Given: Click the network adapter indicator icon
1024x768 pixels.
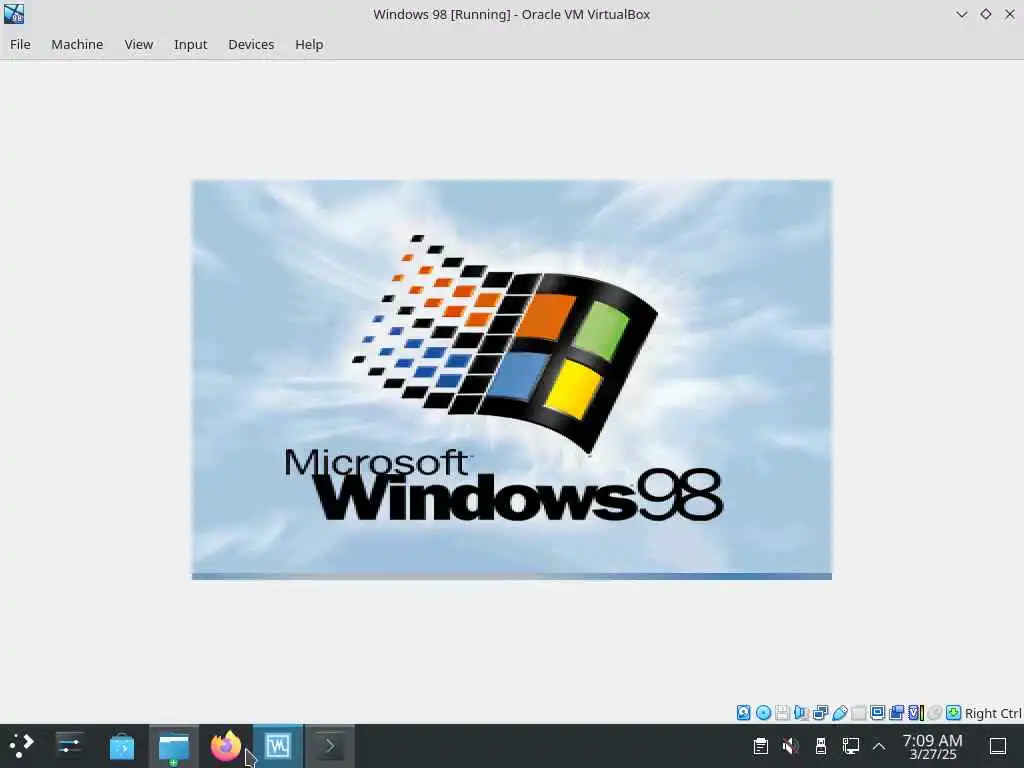Looking at the screenshot, I should click(820, 712).
